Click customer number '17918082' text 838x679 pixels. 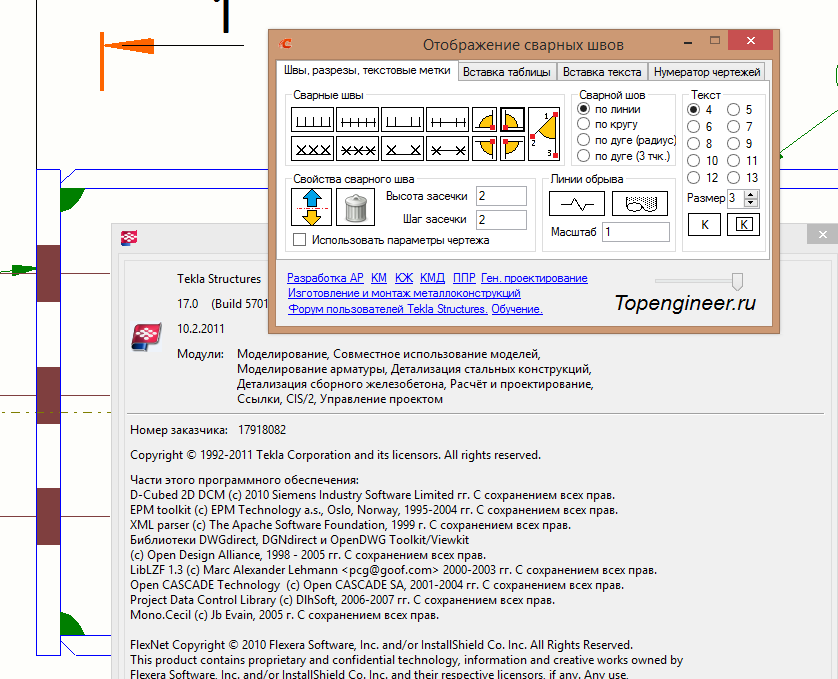point(262,430)
